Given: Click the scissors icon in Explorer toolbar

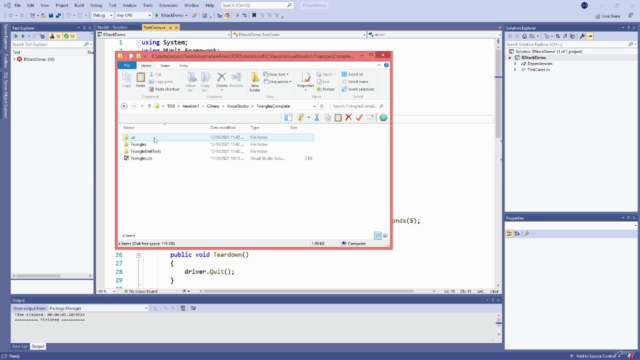Looking at the screenshot, I should coord(317,118).
